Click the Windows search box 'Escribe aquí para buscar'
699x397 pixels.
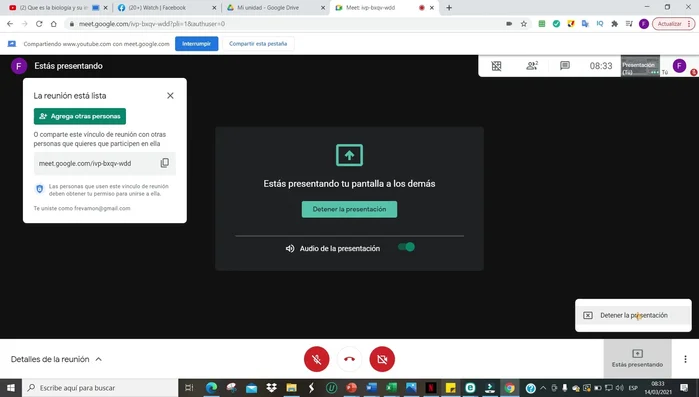(100, 388)
